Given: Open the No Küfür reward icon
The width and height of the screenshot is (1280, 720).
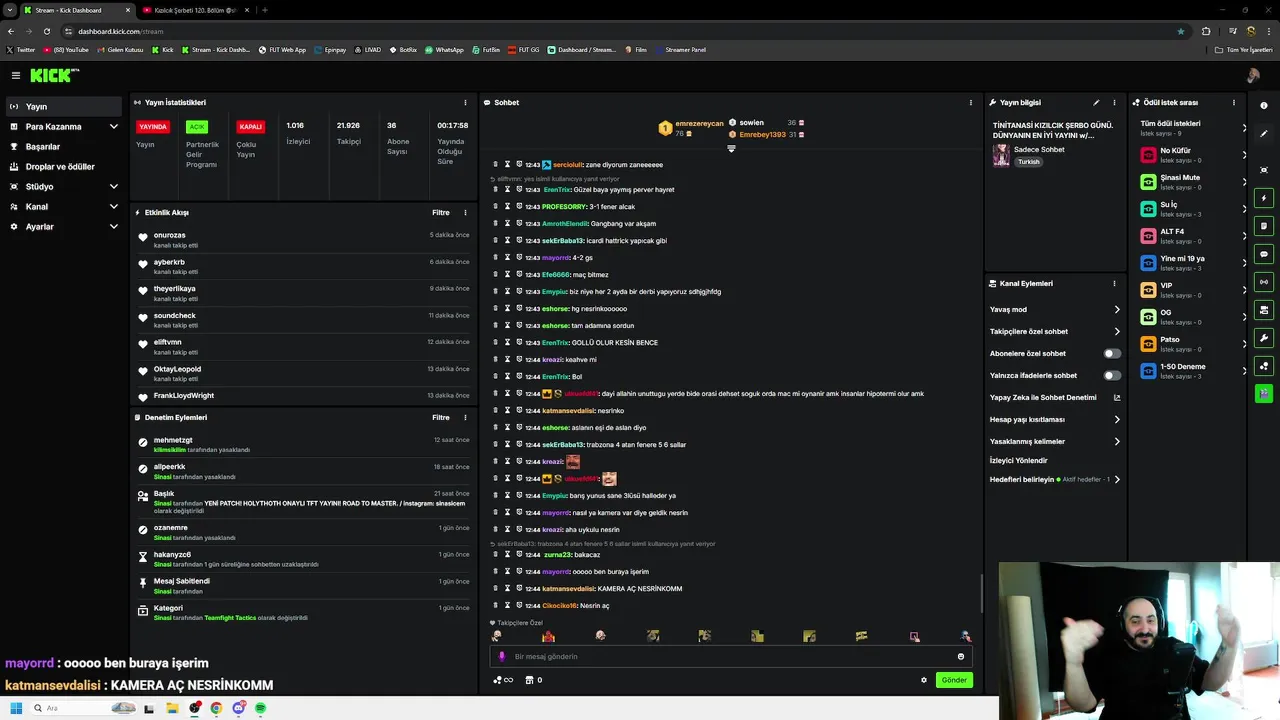Looking at the screenshot, I should coord(1149,154).
